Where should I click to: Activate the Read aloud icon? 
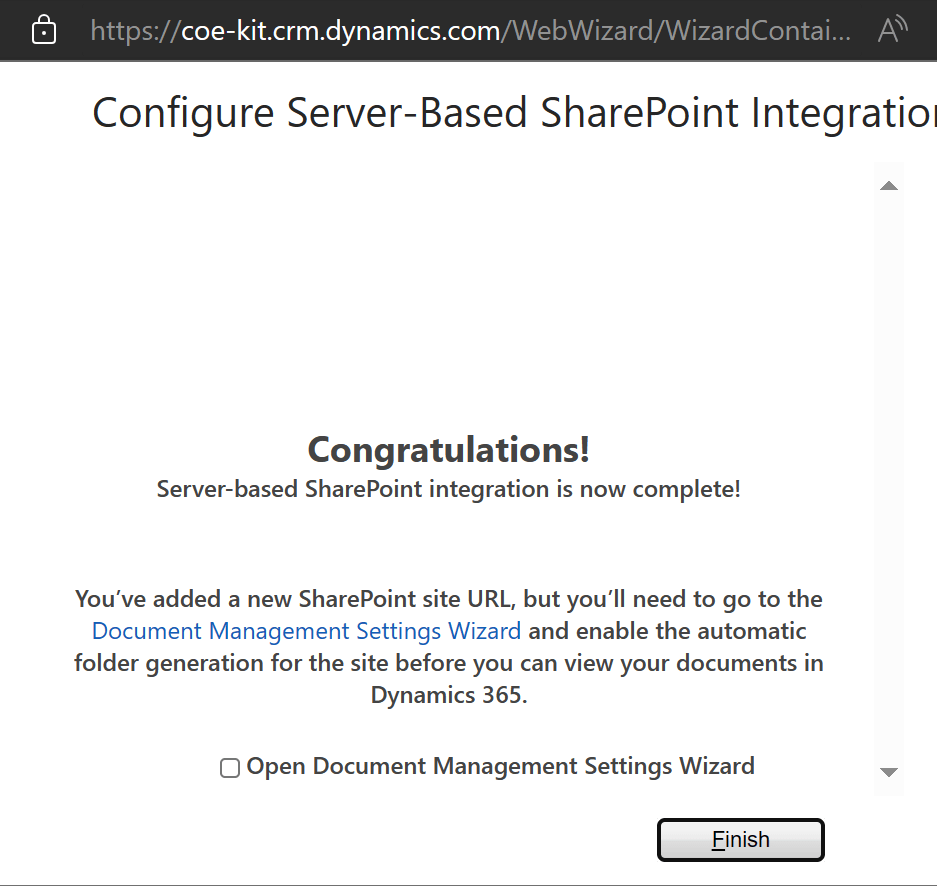click(891, 31)
